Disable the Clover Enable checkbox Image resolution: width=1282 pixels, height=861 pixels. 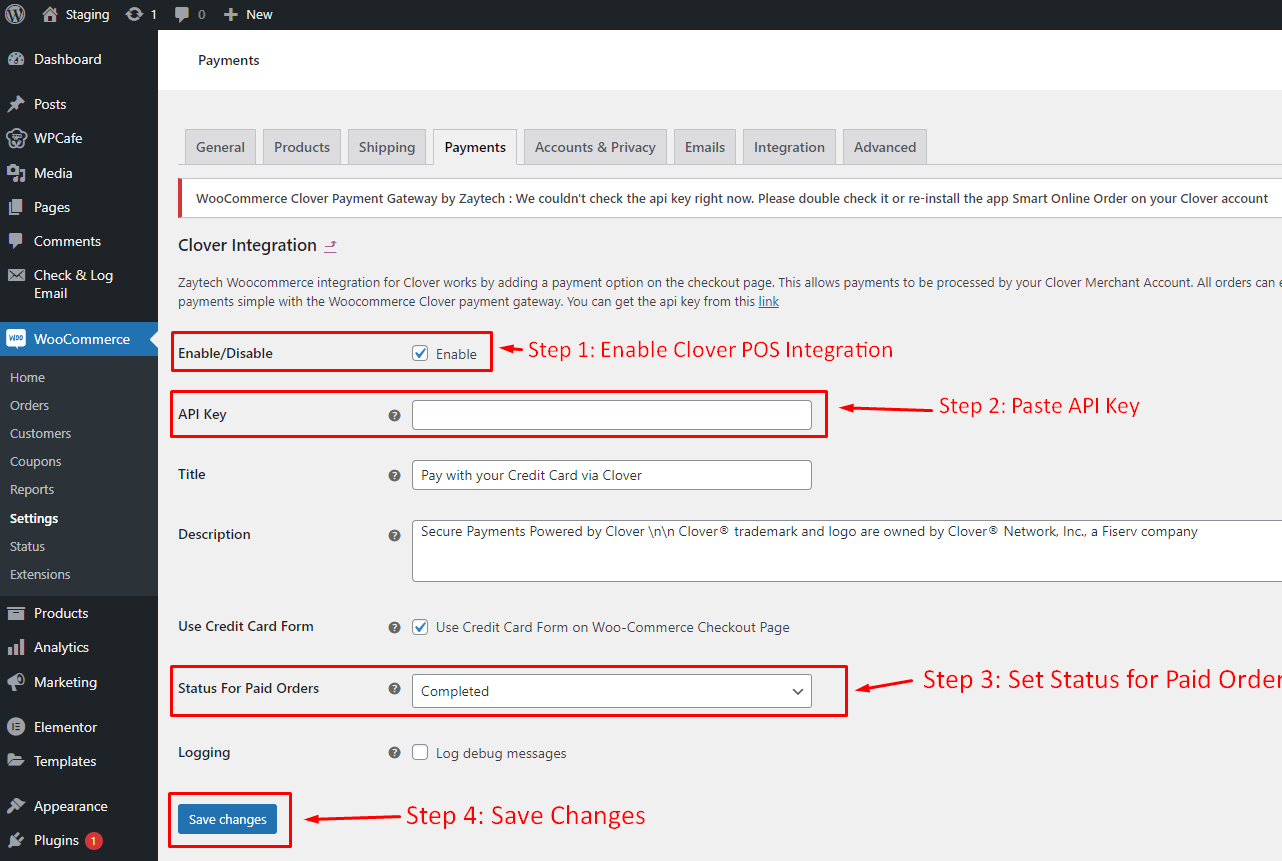[420, 352]
